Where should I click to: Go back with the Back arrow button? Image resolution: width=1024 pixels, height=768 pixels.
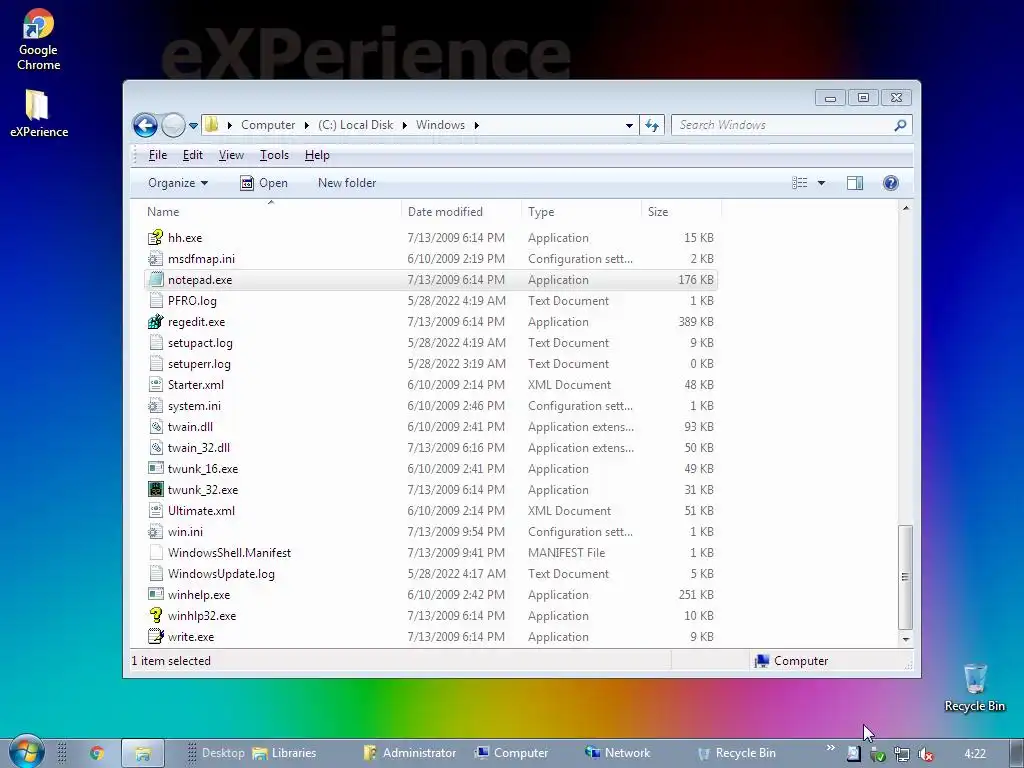click(145, 125)
